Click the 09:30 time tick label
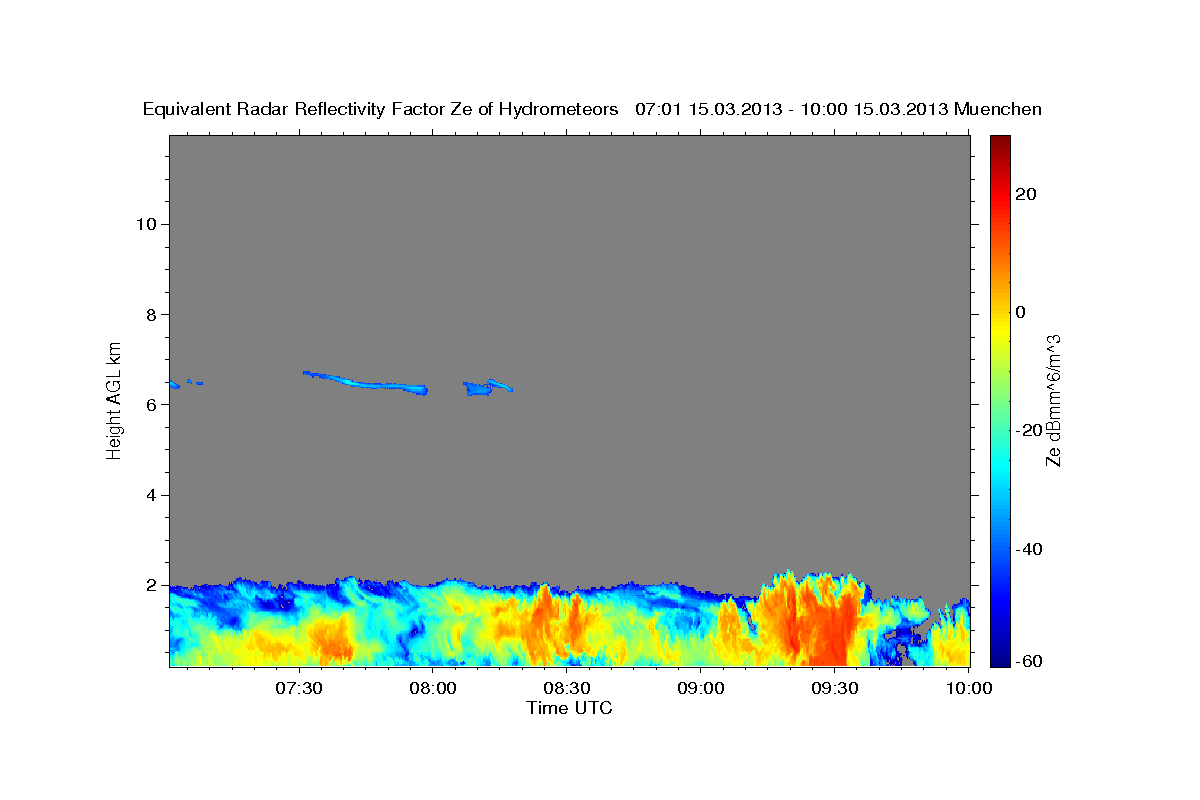Screen dimensions: 1200x800 (835, 689)
